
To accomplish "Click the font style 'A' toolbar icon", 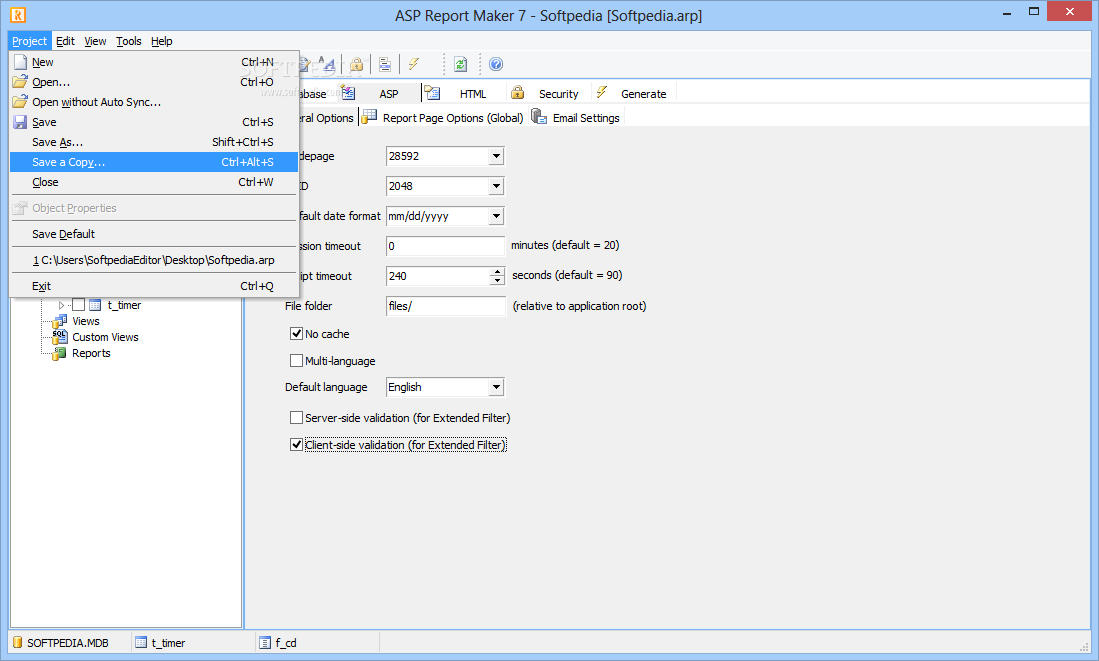I will (327, 64).
